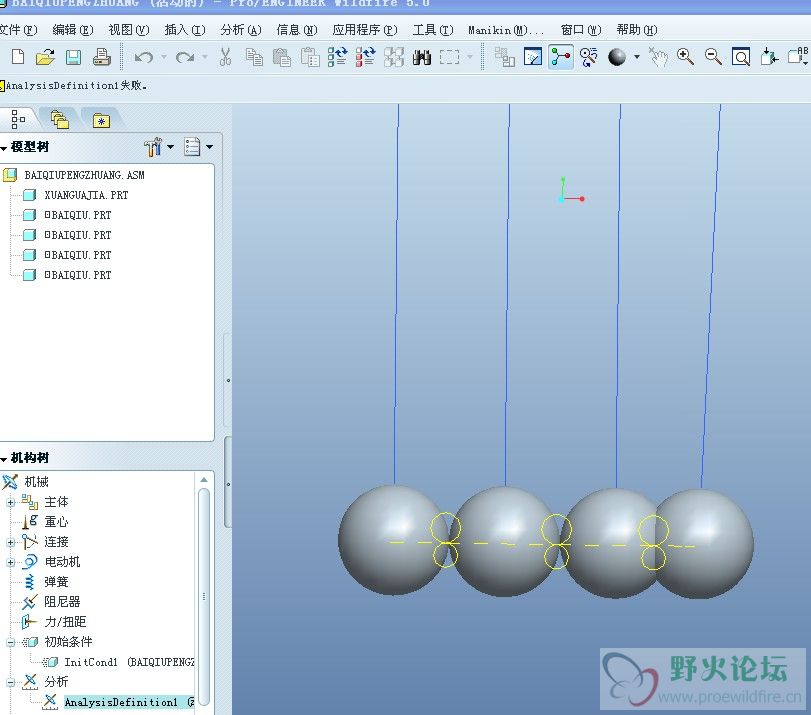The height and width of the screenshot is (715, 811).
Task: Paste using the clipboard icon
Action: point(281,57)
